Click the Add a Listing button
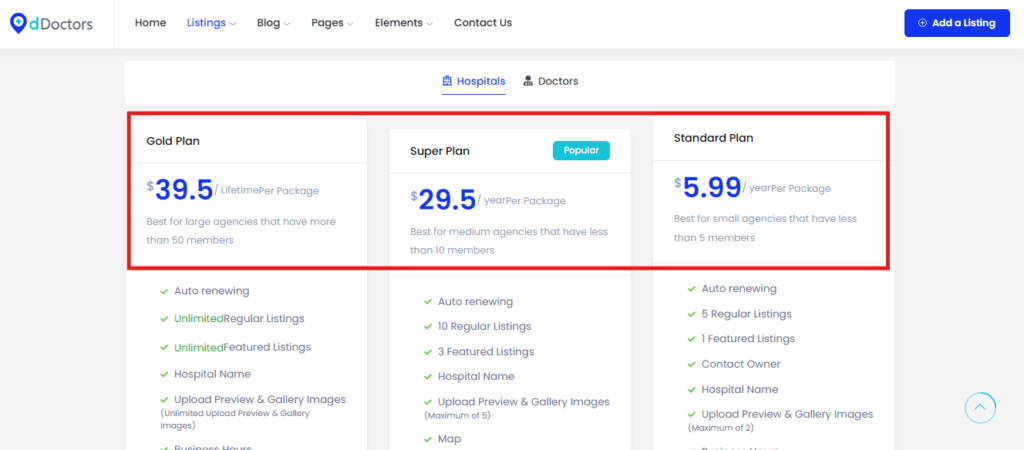The image size is (1024, 450). tap(957, 23)
